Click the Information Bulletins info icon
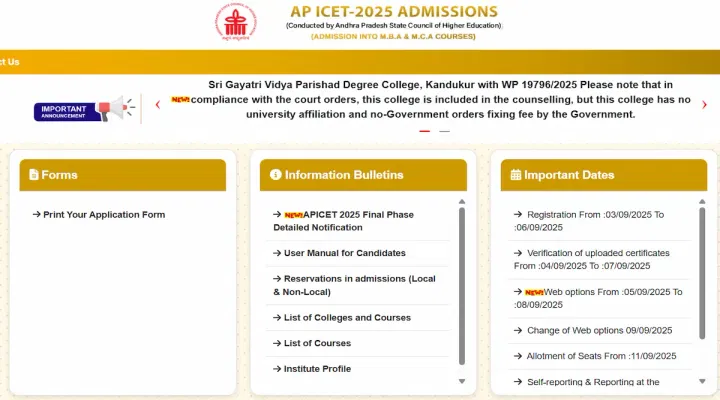 coord(276,175)
